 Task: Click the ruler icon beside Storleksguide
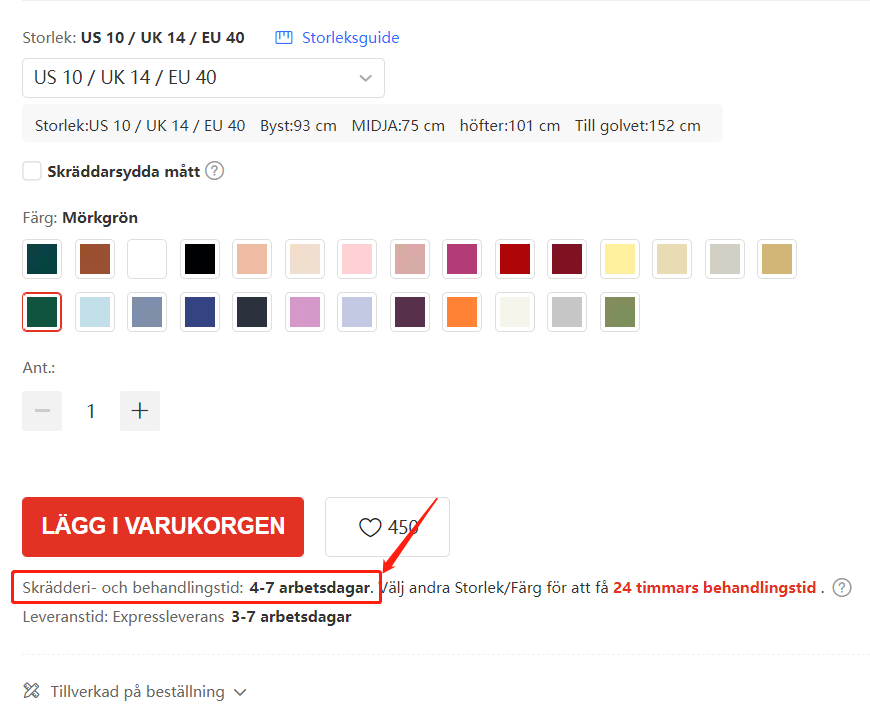point(284,38)
